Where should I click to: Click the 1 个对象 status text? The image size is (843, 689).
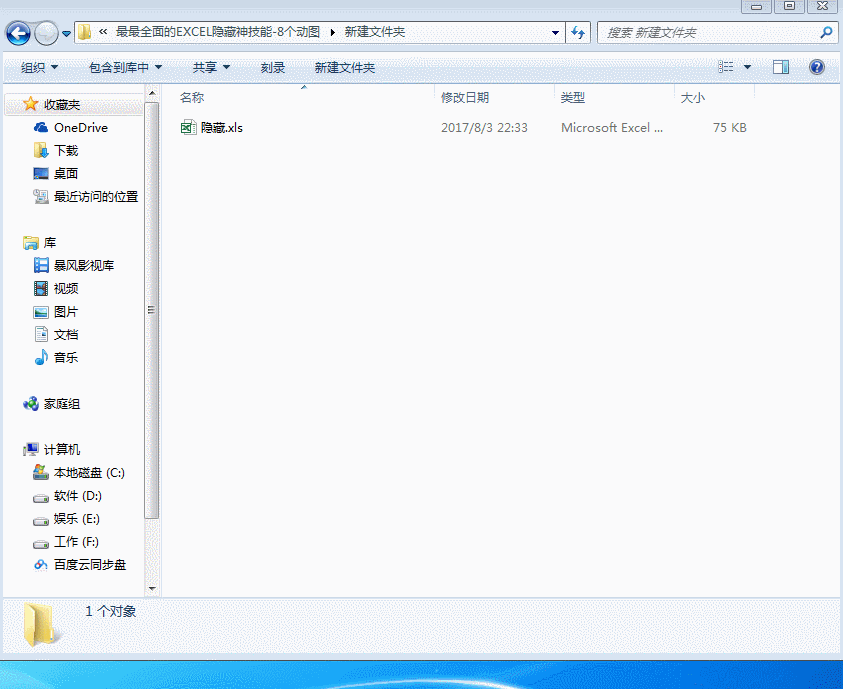110,612
